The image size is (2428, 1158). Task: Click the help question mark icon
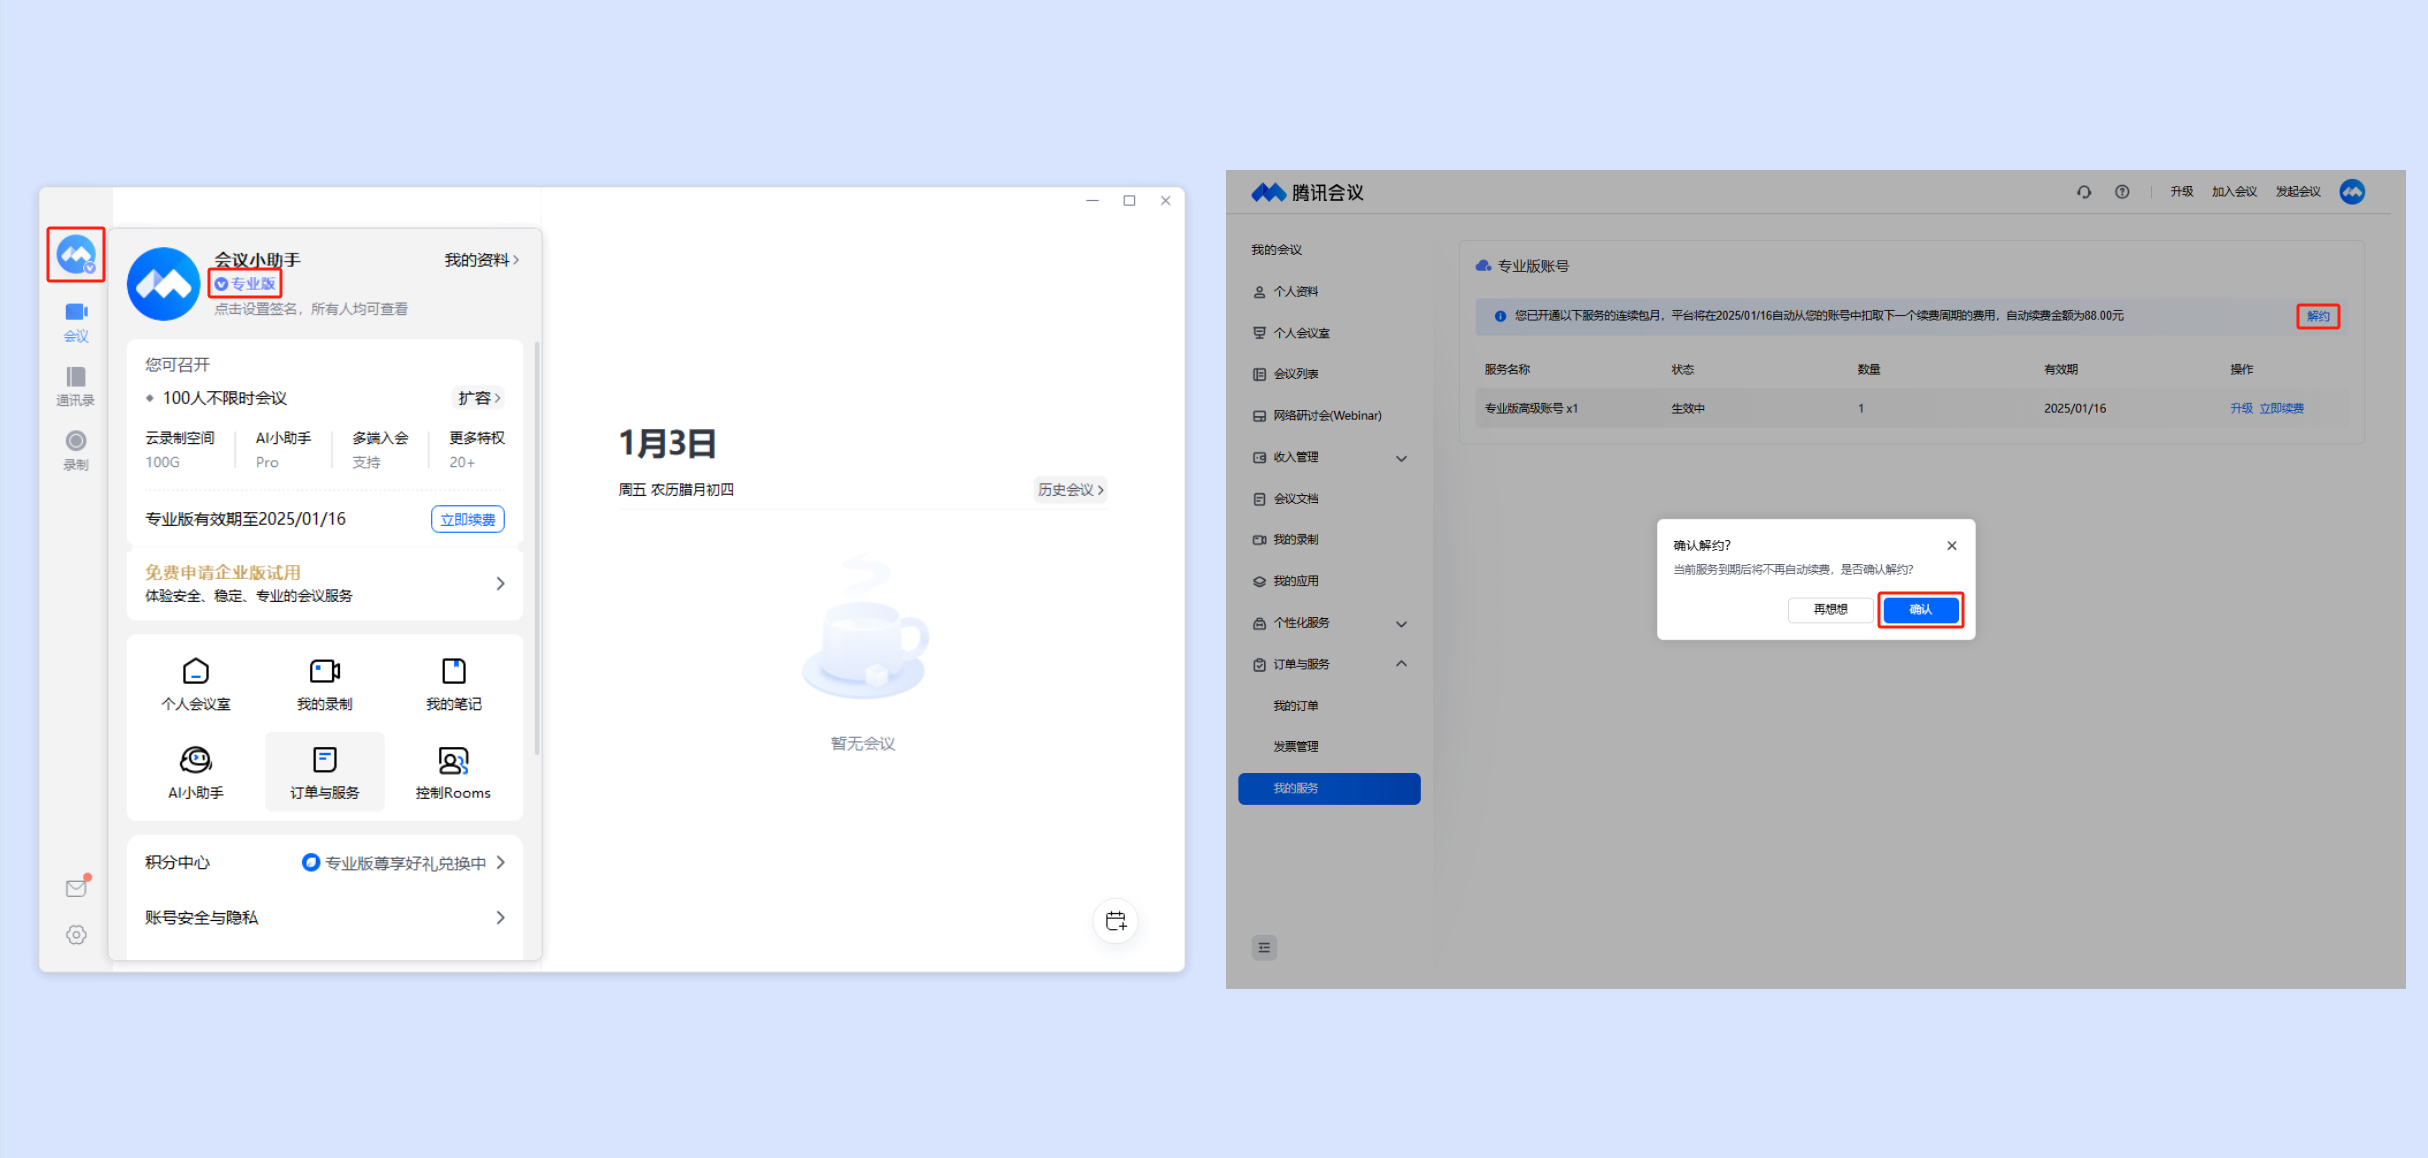click(x=2122, y=192)
